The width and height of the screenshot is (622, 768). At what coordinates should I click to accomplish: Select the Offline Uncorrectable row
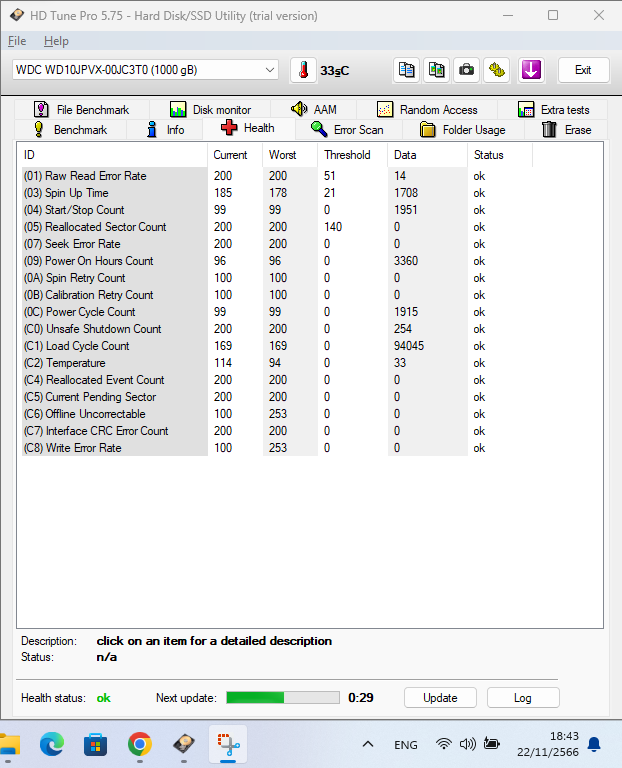pyautogui.click(x=277, y=414)
